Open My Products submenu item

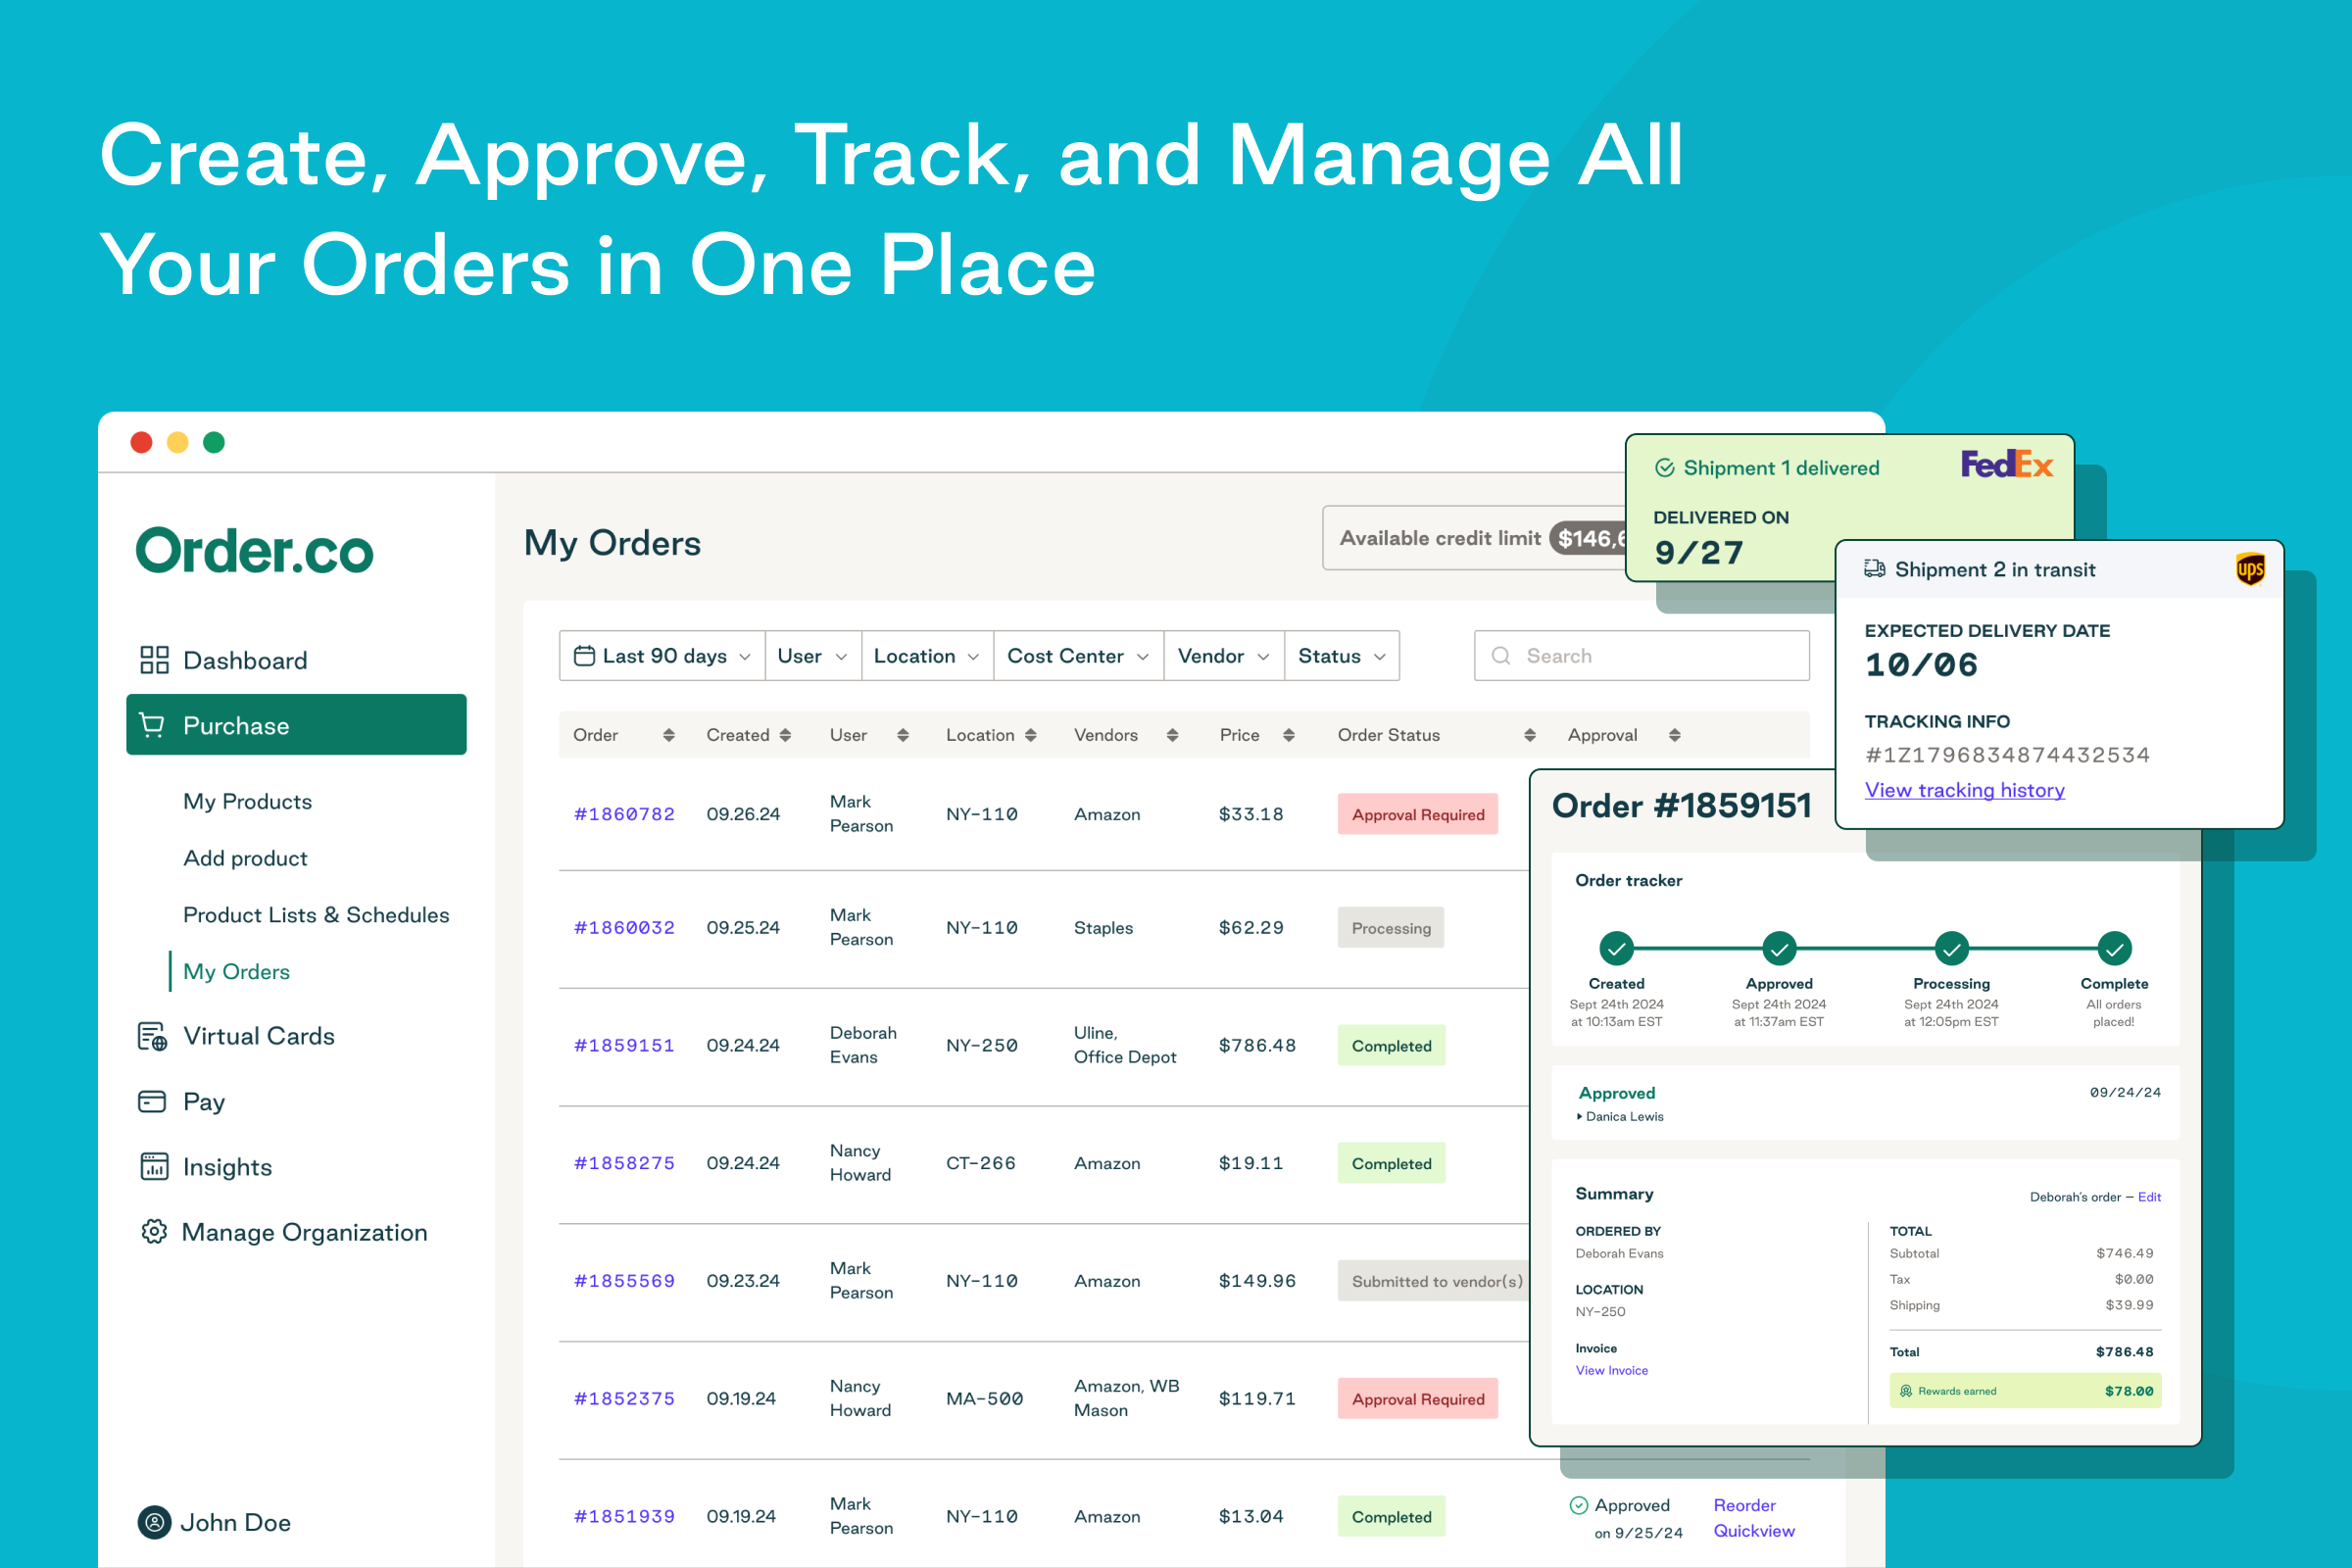pyautogui.click(x=247, y=801)
